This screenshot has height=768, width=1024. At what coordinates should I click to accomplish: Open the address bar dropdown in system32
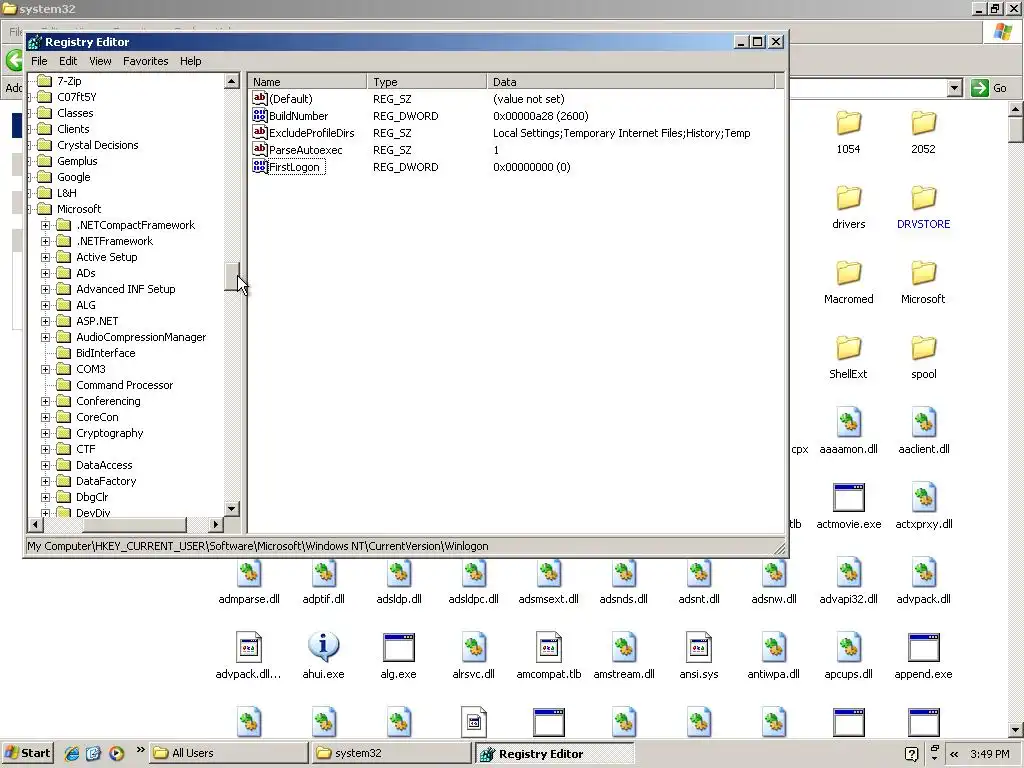955,88
